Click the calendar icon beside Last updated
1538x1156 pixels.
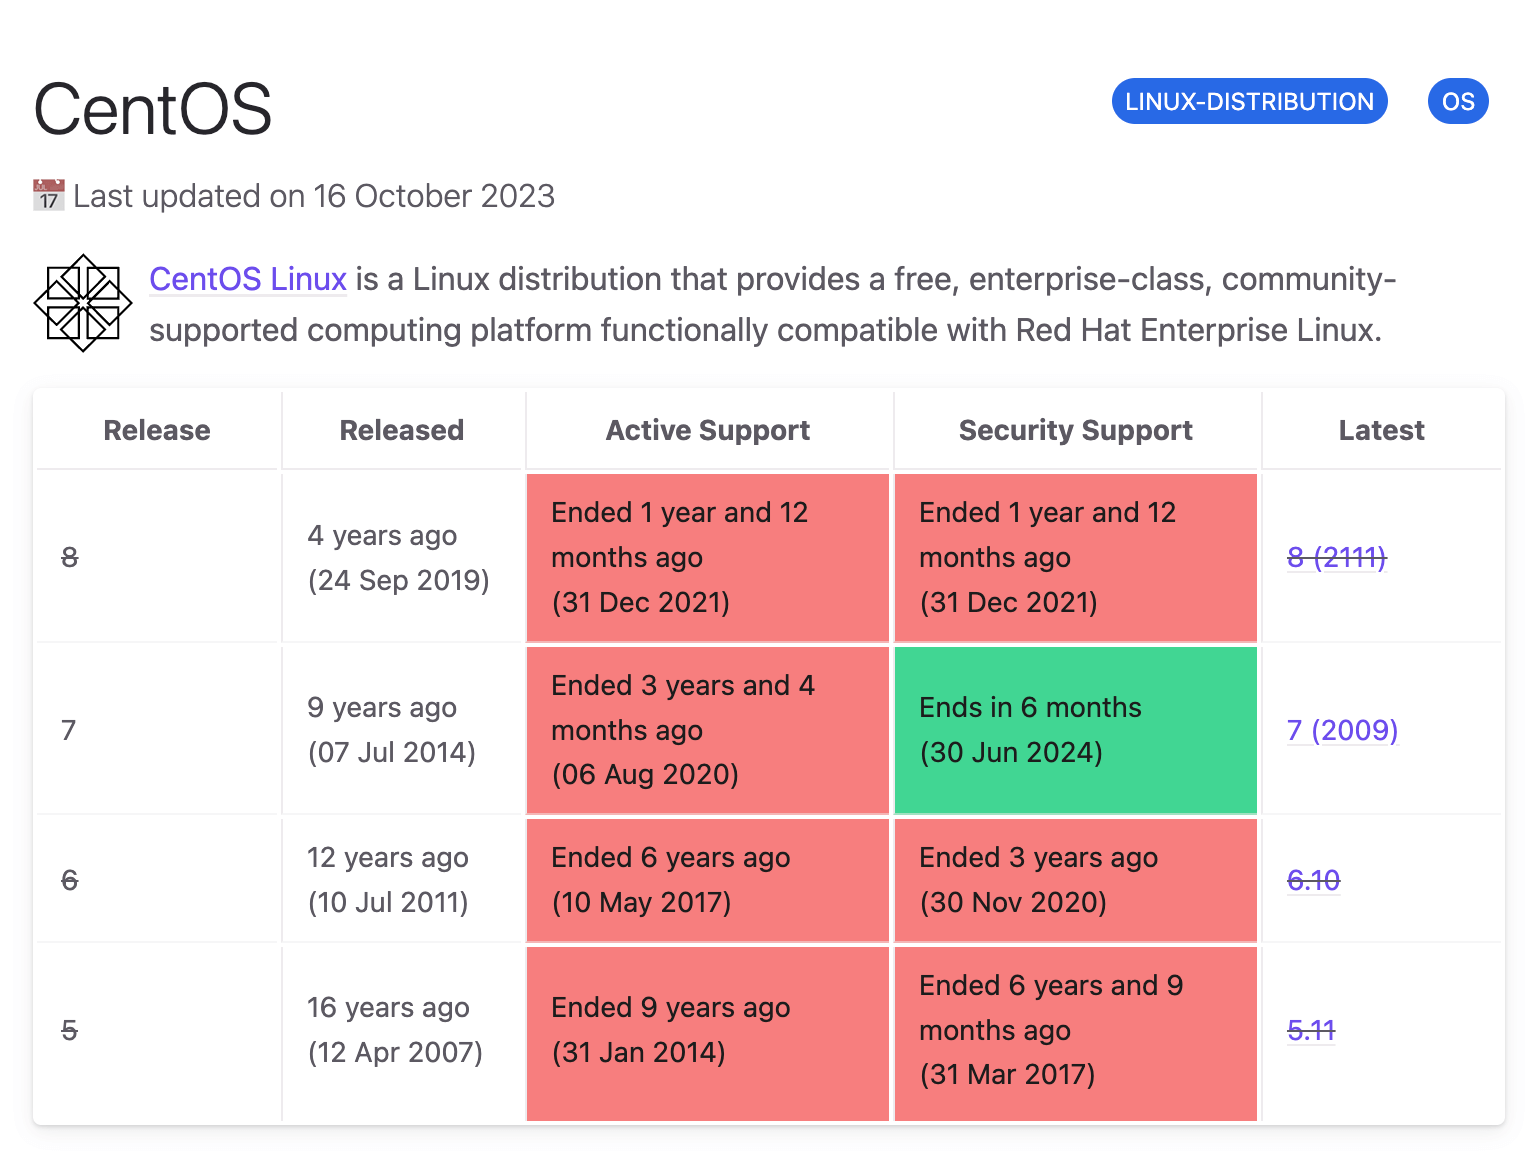(x=49, y=196)
